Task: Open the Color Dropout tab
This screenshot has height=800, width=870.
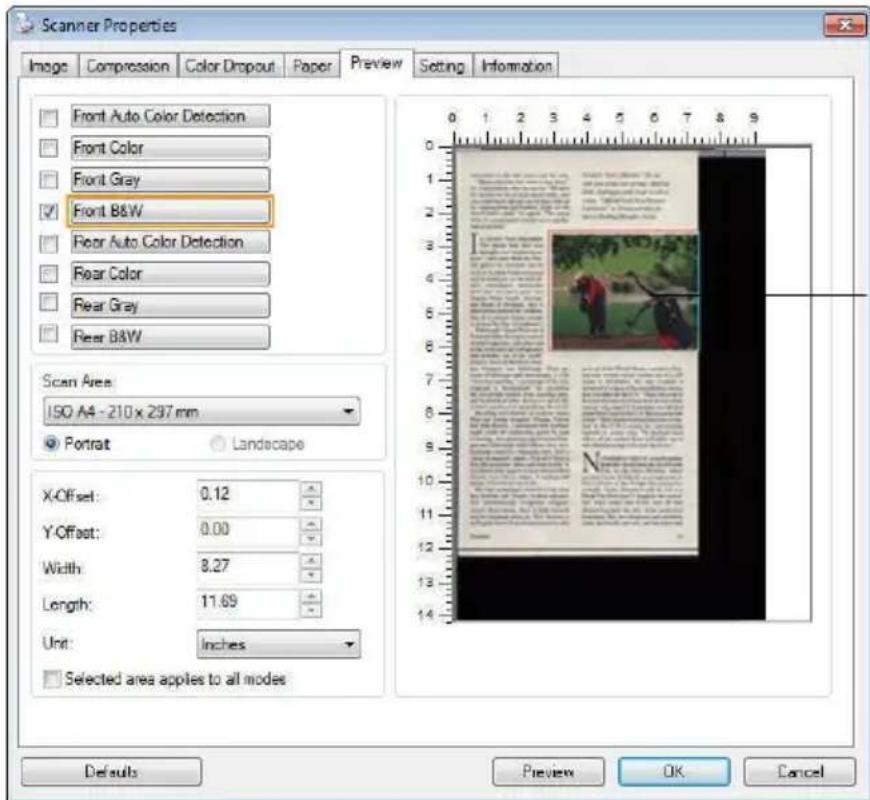Action: pyautogui.click(x=230, y=66)
